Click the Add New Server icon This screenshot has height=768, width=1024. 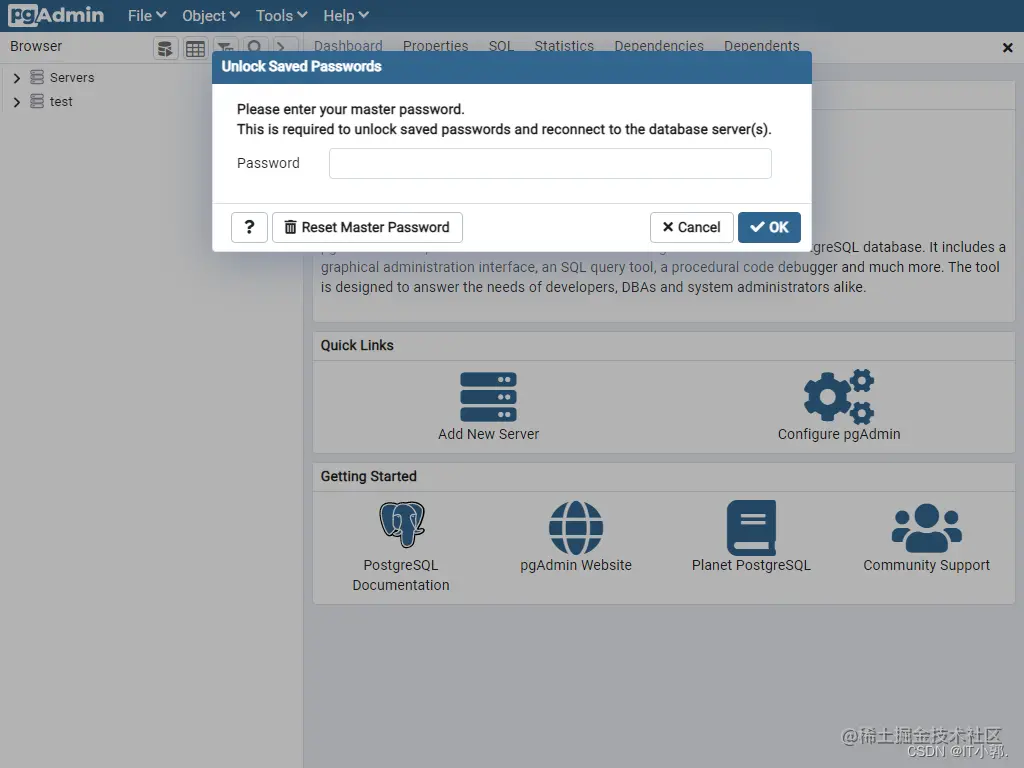(488, 397)
